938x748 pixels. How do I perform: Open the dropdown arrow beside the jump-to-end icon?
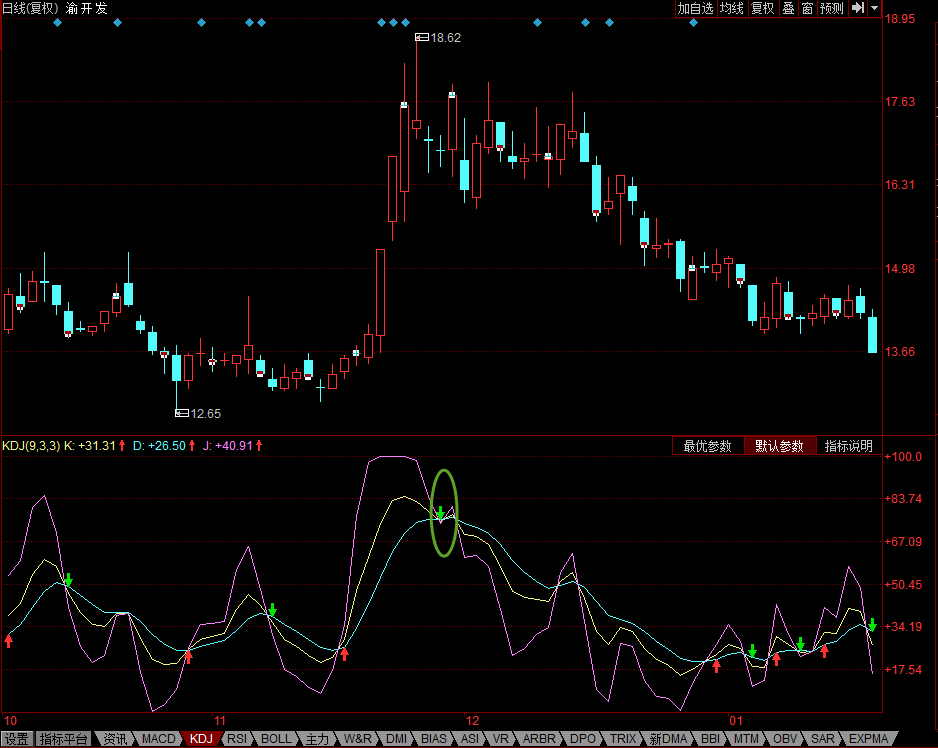(x=875, y=8)
